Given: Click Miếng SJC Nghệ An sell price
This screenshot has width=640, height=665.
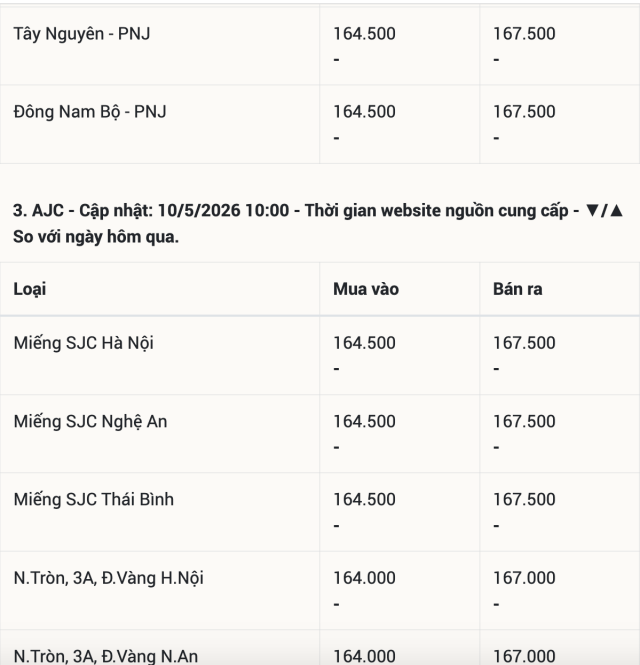Looking at the screenshot, I should 524,422.
